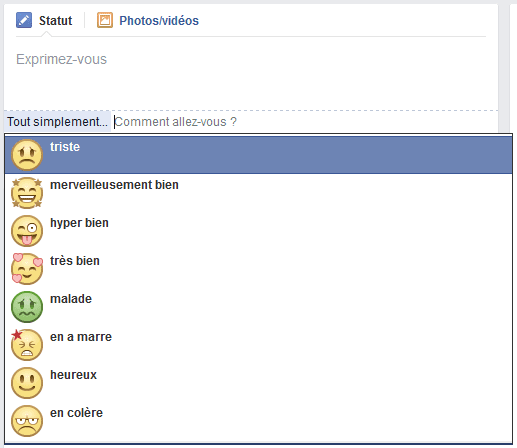Choose 'merveilleusement bien' from the list
The image size is (517, 448).
(x=258, y=193)
